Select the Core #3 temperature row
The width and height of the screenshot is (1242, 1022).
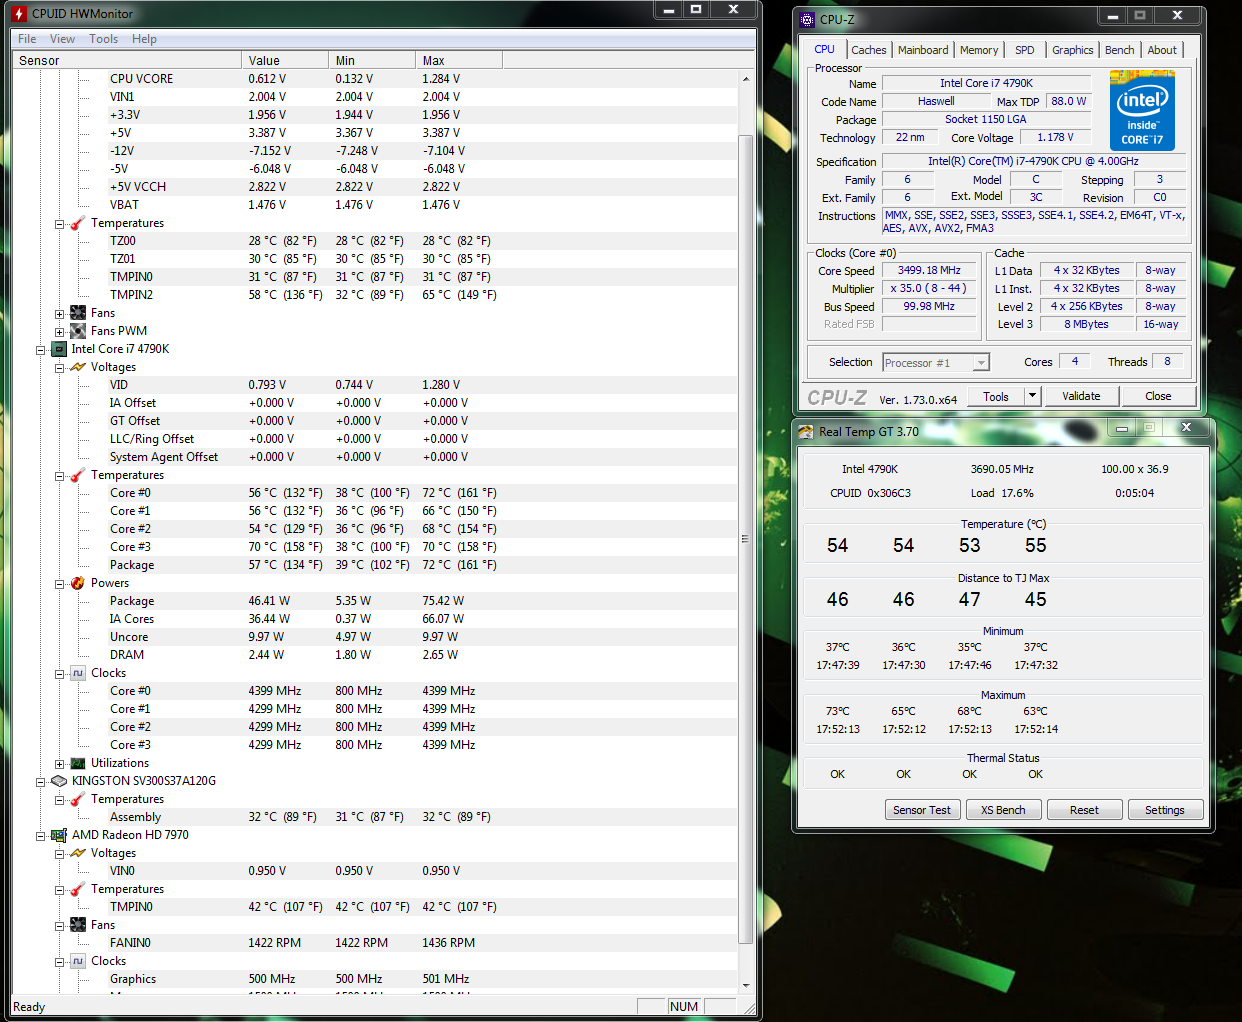(374, 547)
